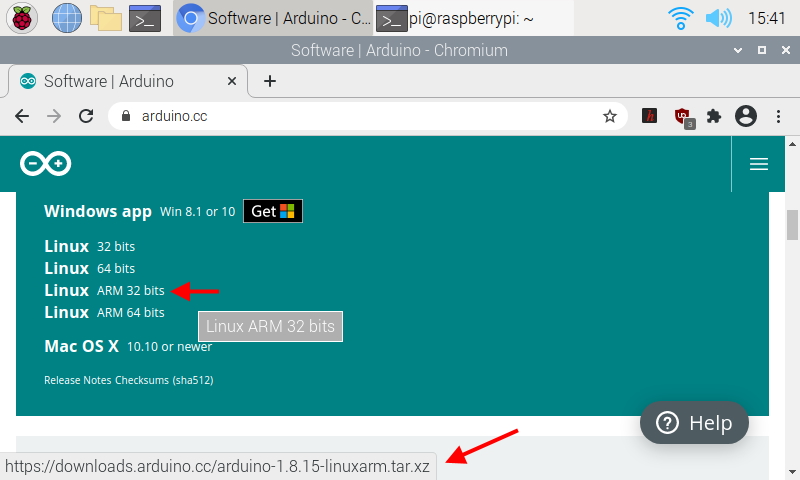The height and width of the screenshot is (480, 800).
Task: Download Linux 32 bits
Action: coord(90,246)
